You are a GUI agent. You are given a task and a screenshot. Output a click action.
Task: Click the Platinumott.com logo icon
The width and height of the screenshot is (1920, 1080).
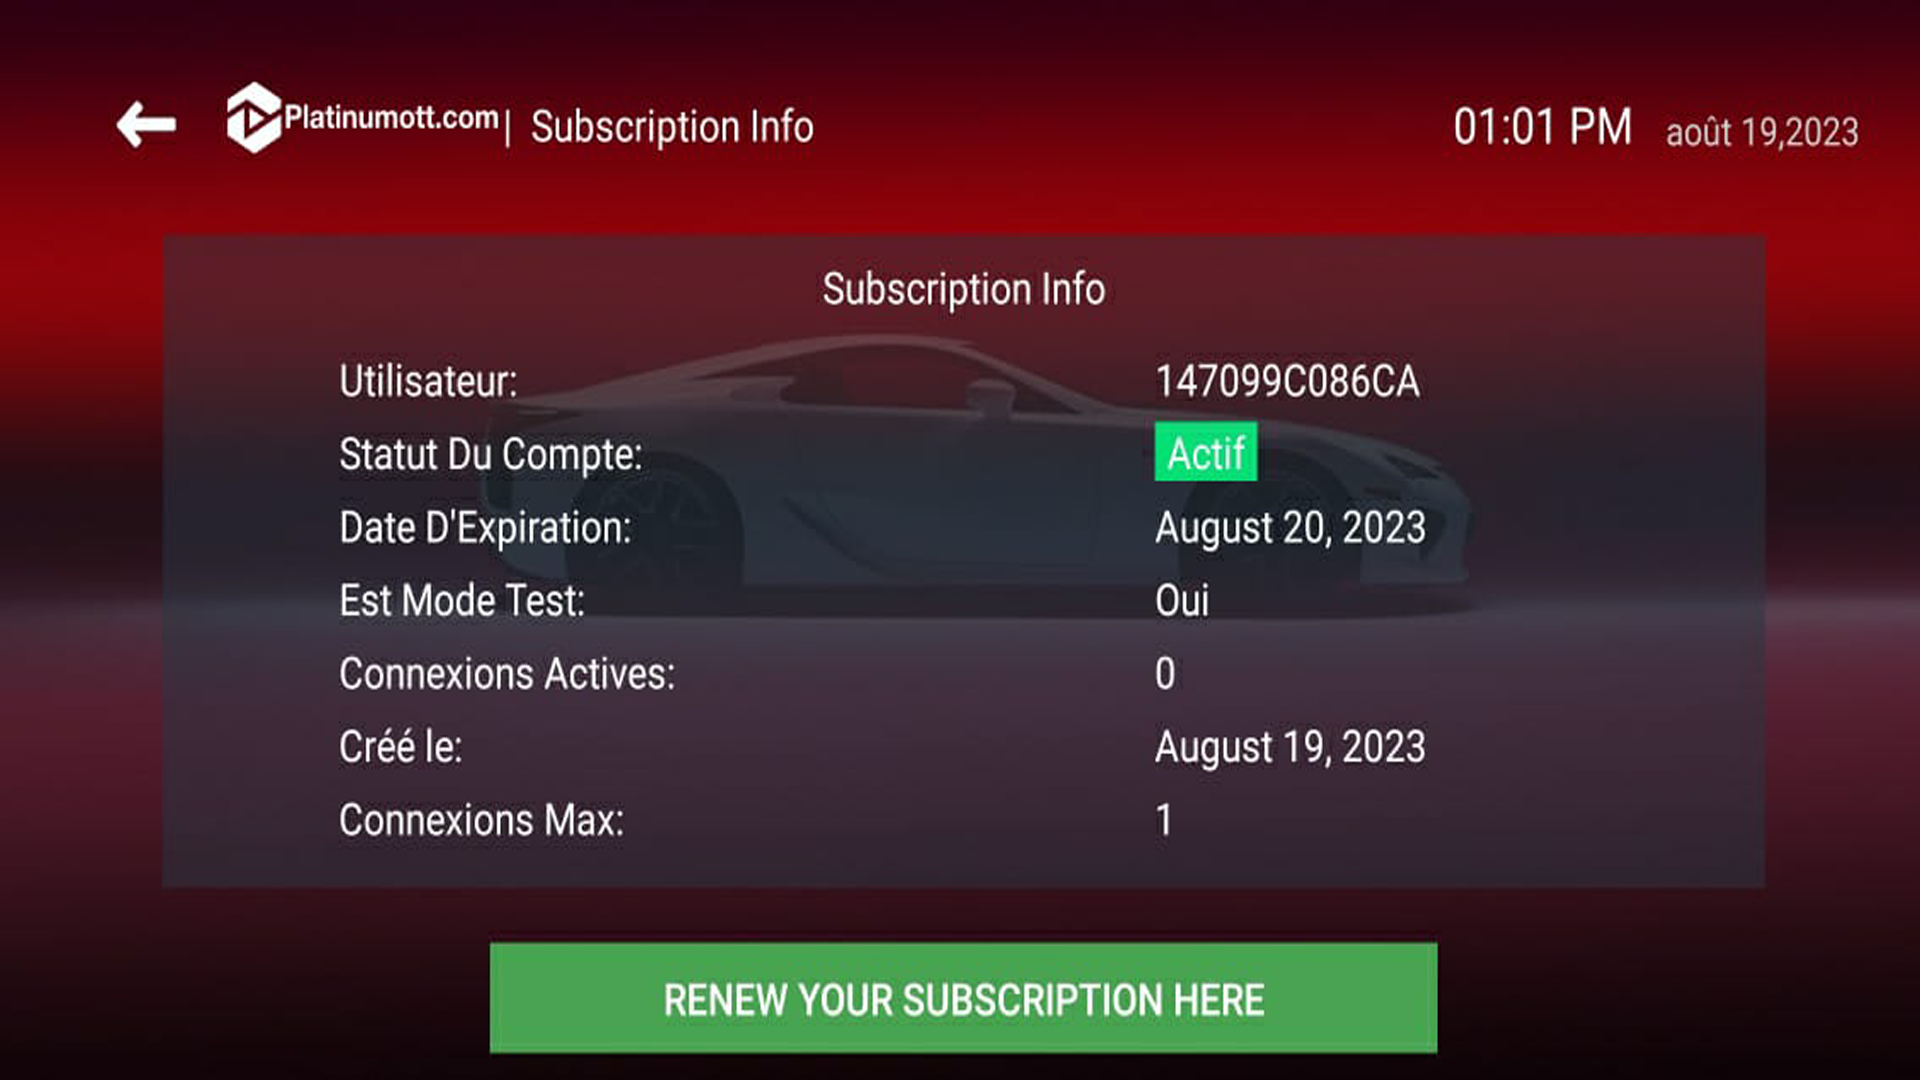(x=254, y=118)
